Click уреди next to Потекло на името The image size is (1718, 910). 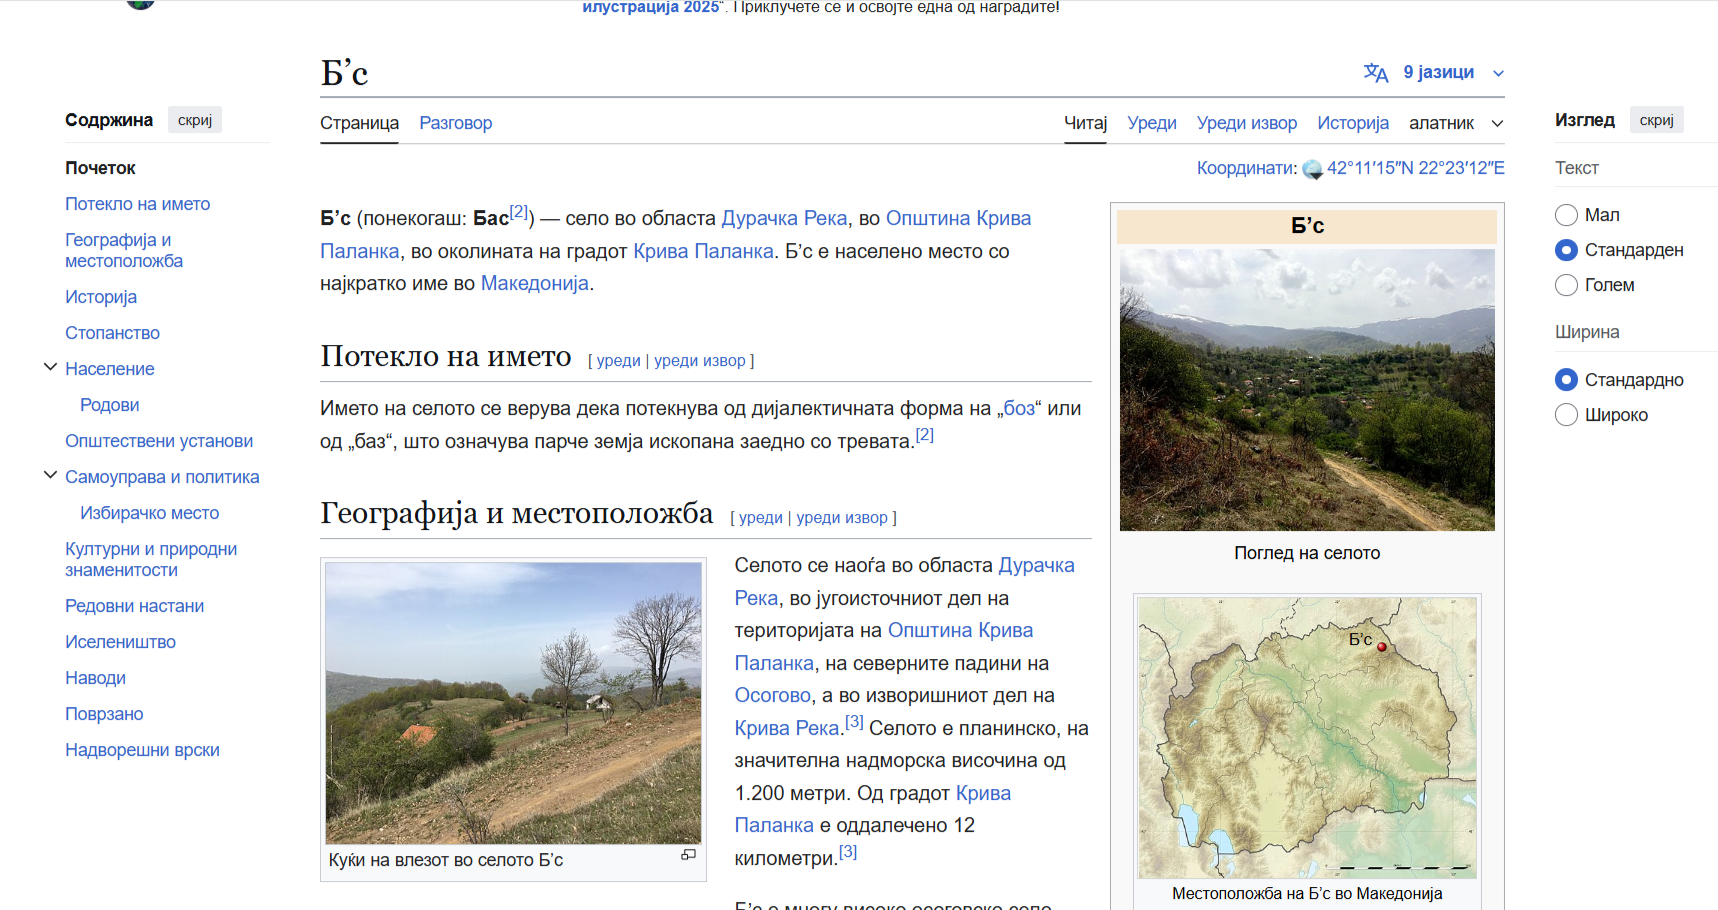coord(618,361)
